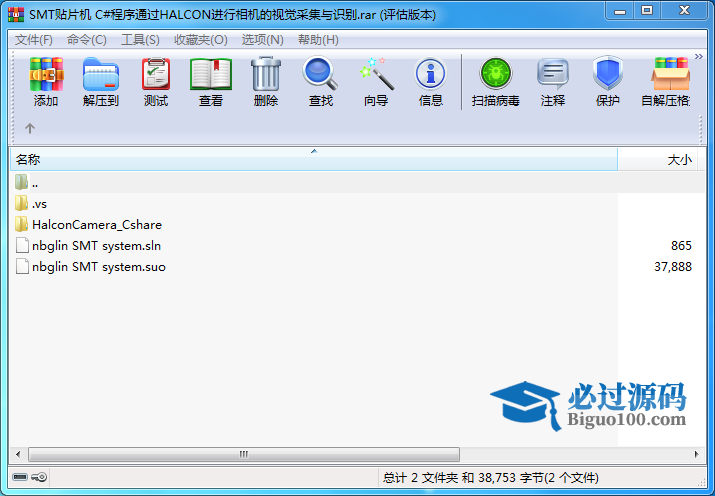
Task: Click the horizontal scrollbar thumb
Action: click(244, 454)
